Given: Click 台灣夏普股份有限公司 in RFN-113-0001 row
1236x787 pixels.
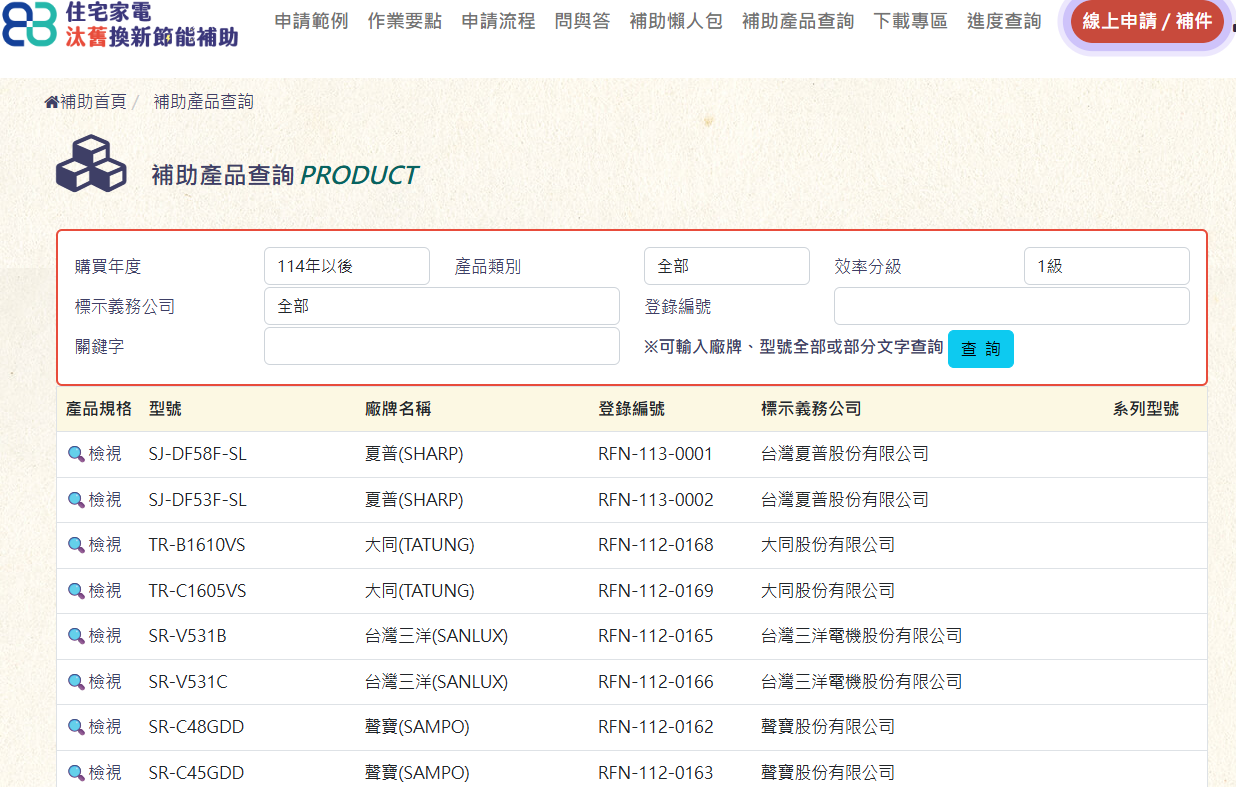Looking at the screenshot, I should point(845,454).
